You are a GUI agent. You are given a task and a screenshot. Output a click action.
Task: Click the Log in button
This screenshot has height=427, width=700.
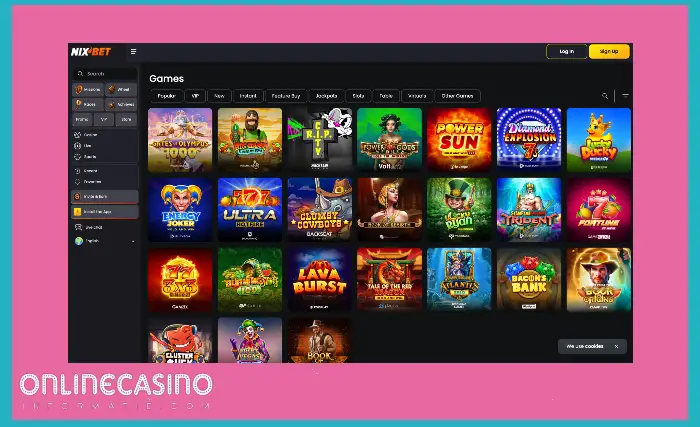pos(567,52)
